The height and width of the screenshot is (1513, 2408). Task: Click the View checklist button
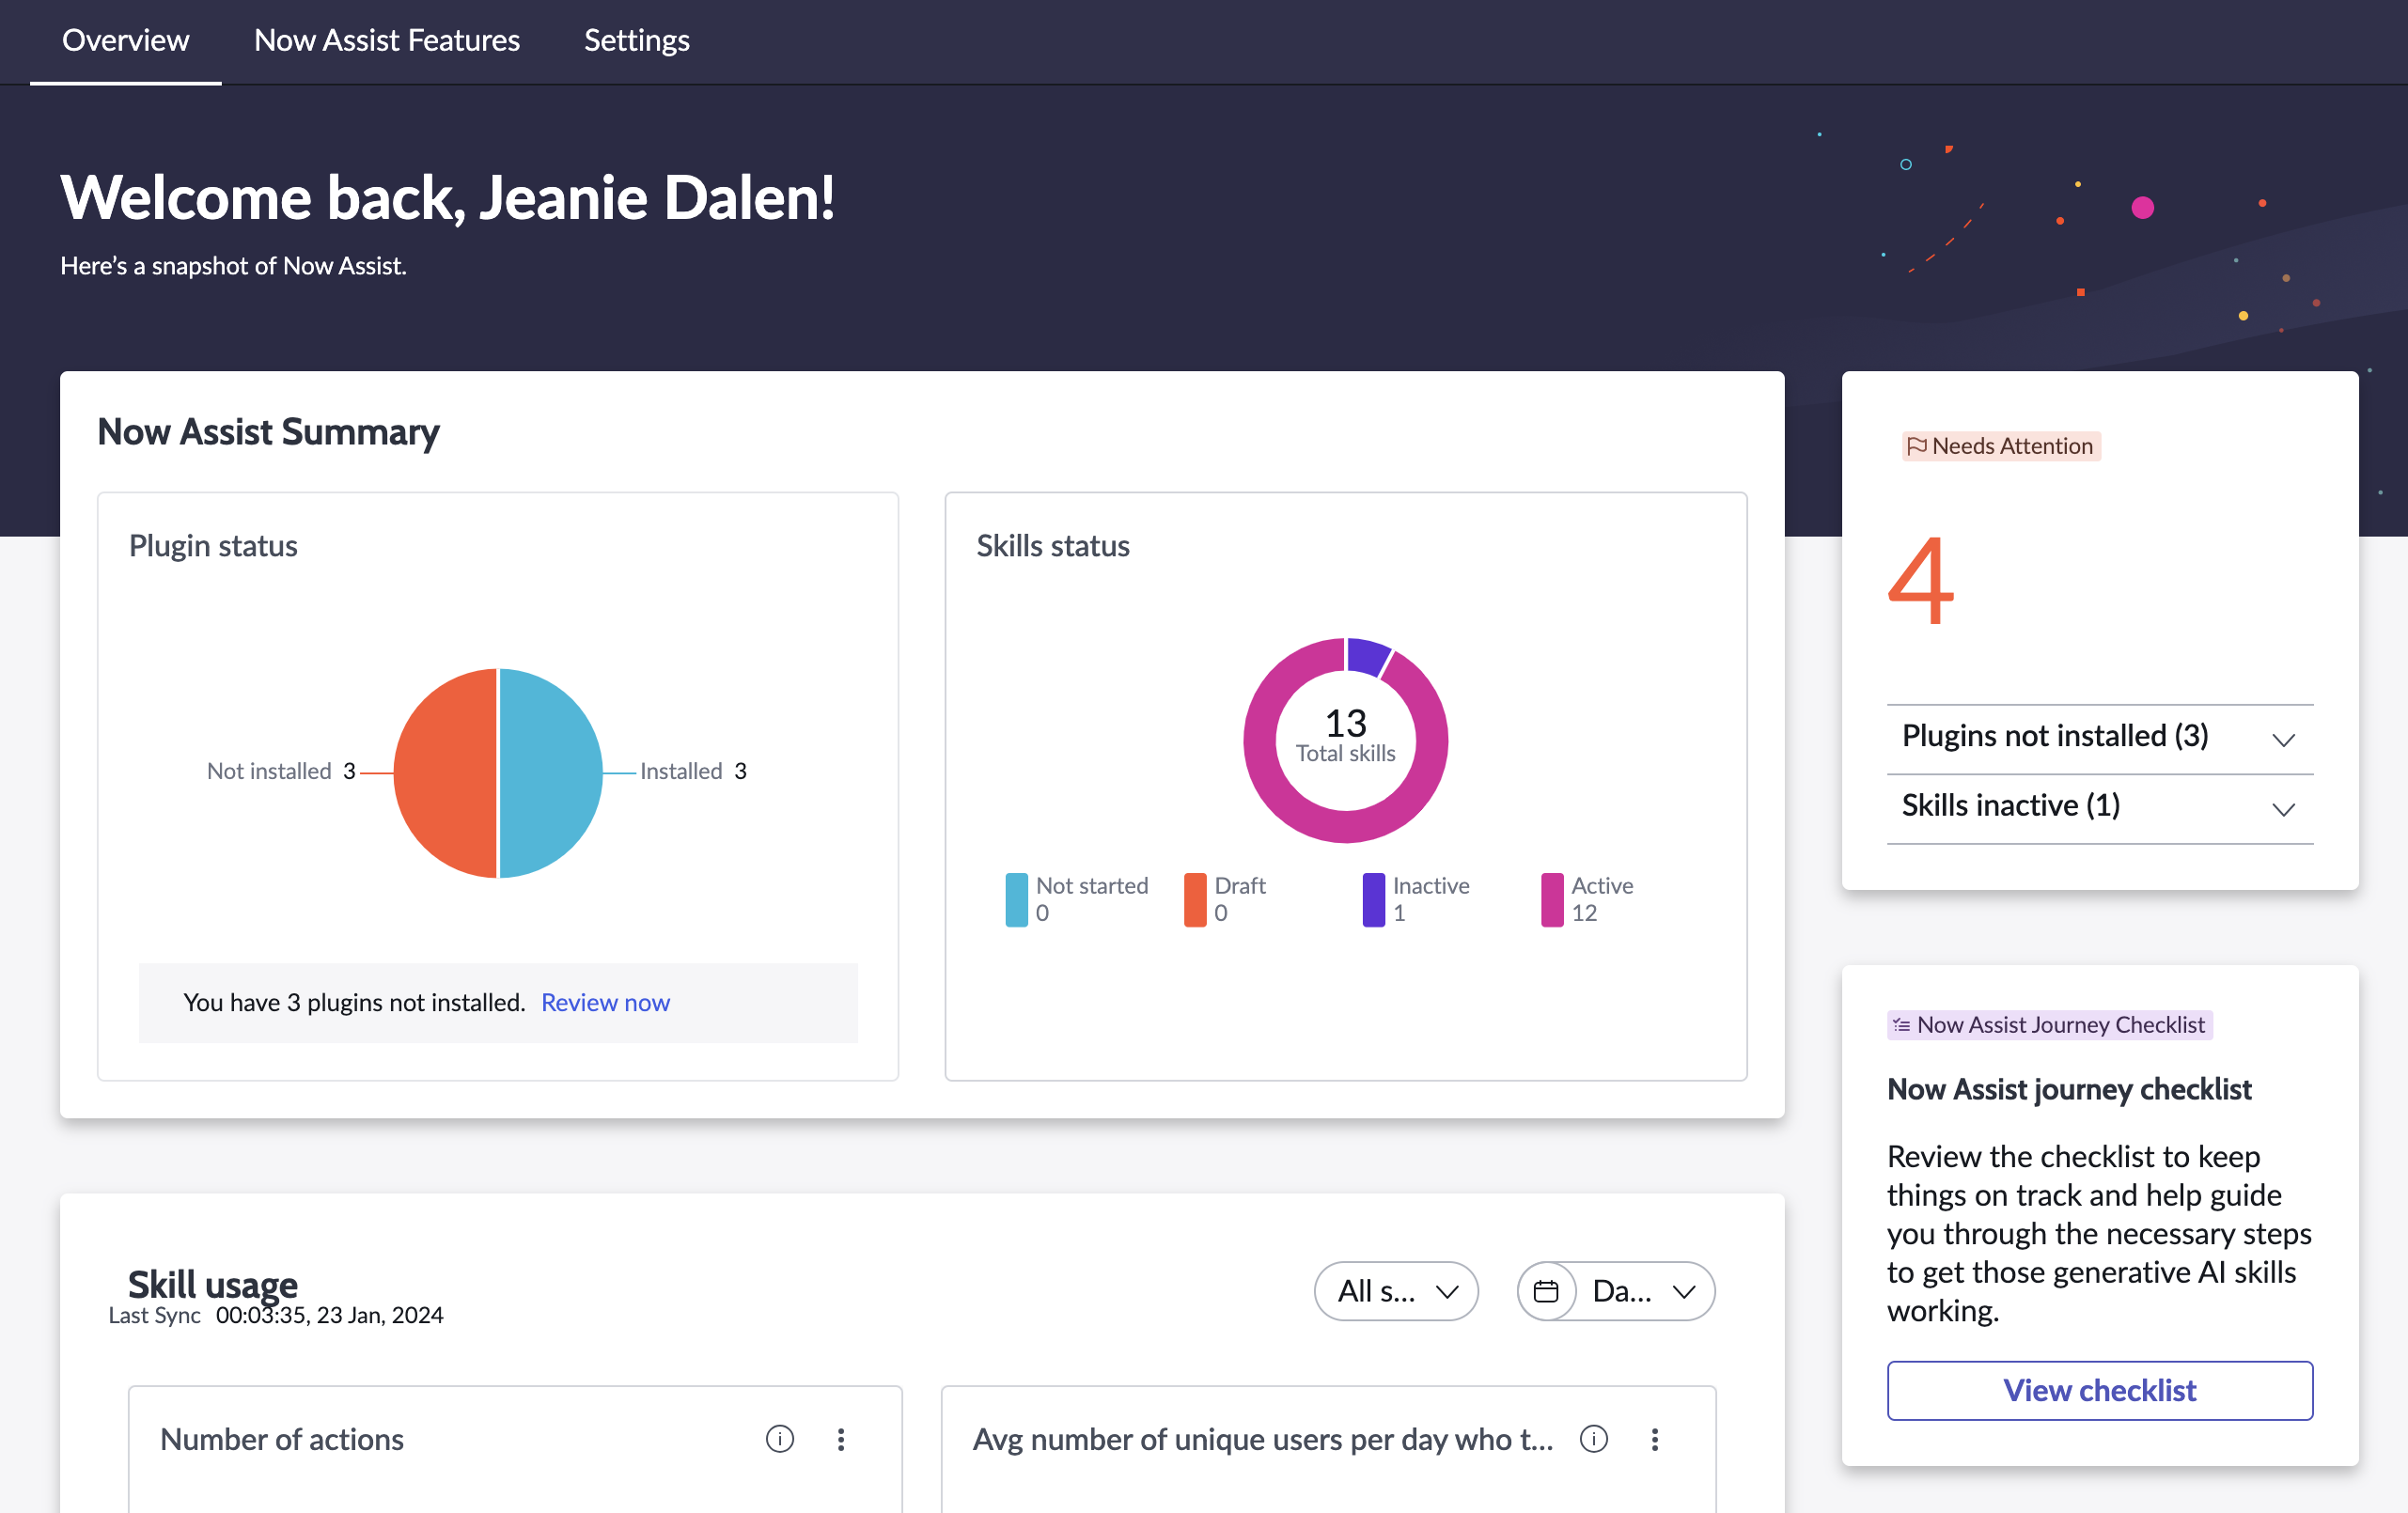(2100, 1390)
